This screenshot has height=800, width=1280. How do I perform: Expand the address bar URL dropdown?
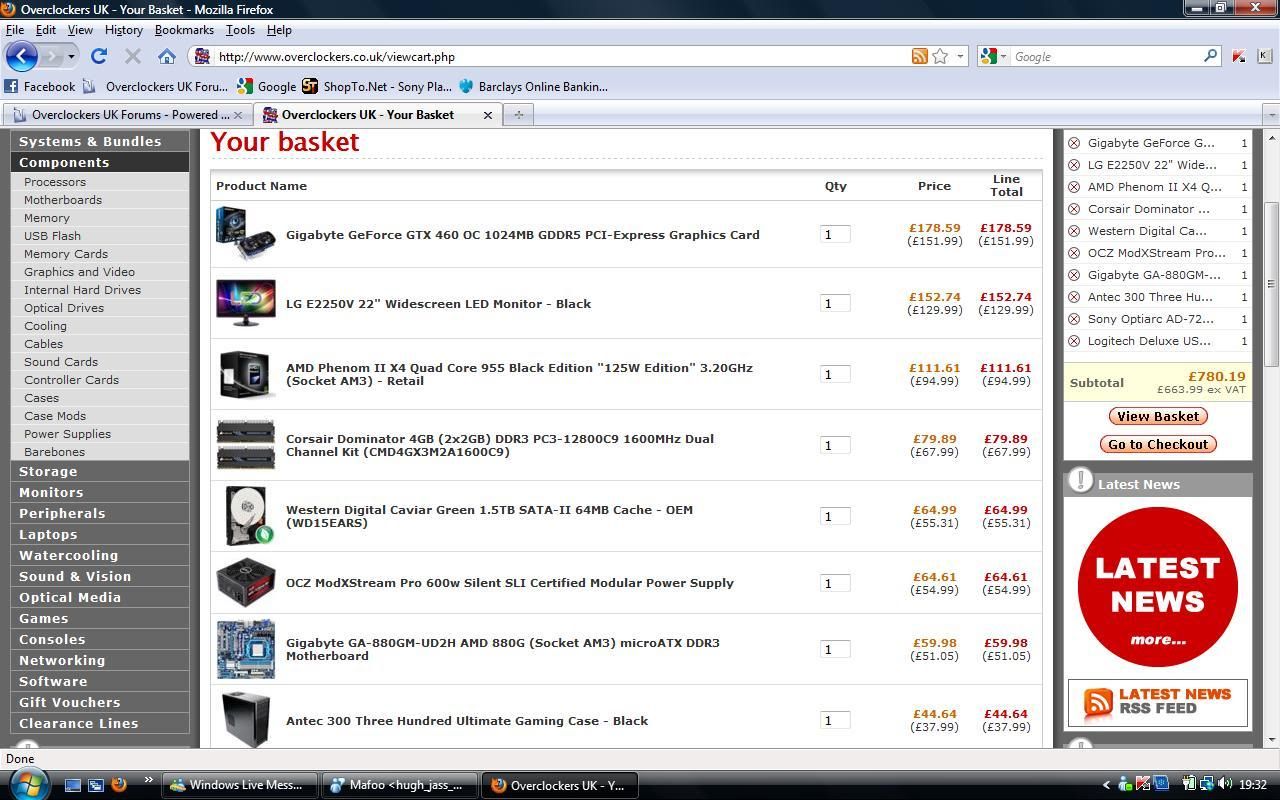coord(960,56)
